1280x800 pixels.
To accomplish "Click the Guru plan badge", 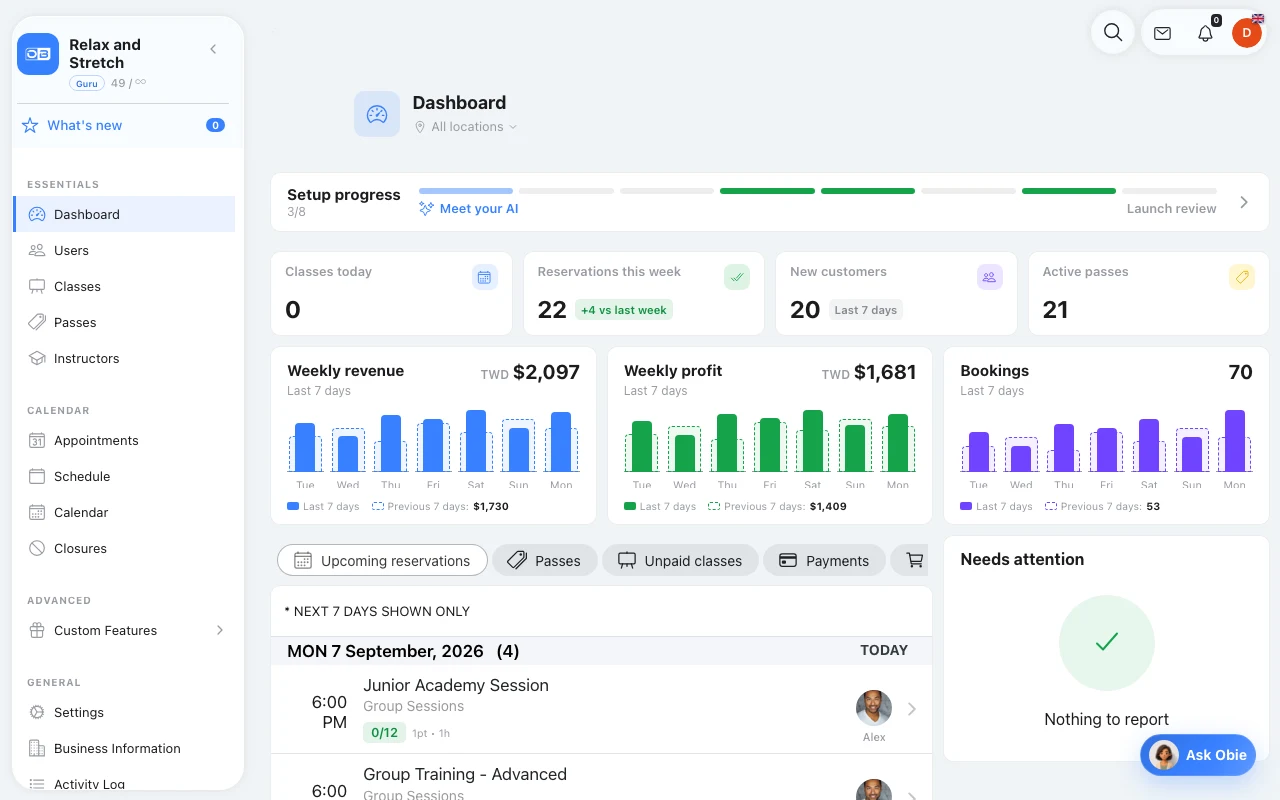I will coord(87,84).
